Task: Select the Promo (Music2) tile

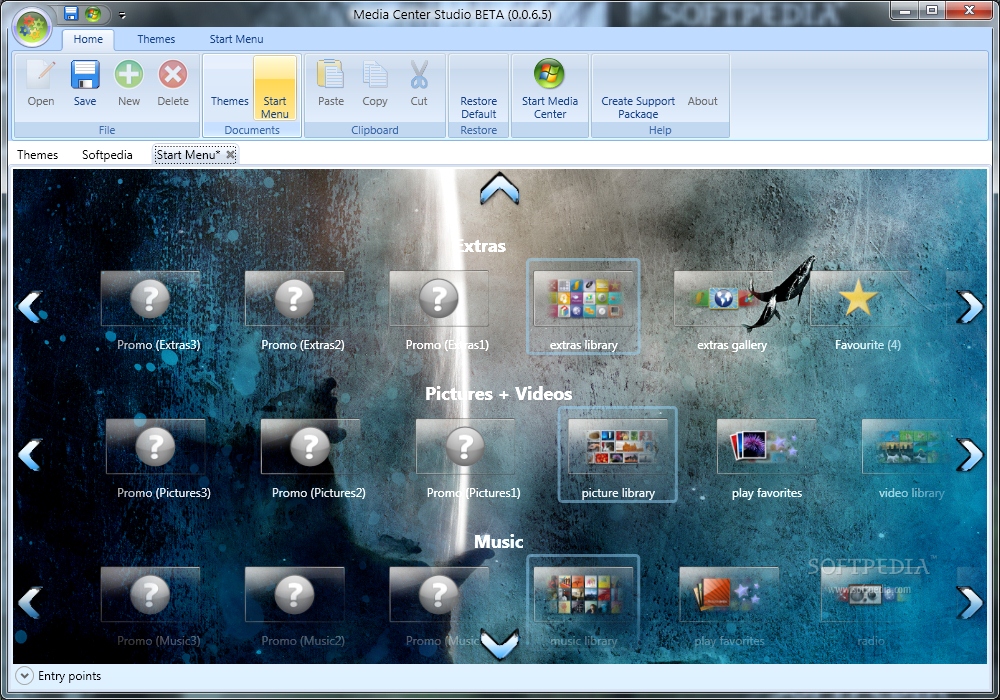Action: [x=295, y=607]
